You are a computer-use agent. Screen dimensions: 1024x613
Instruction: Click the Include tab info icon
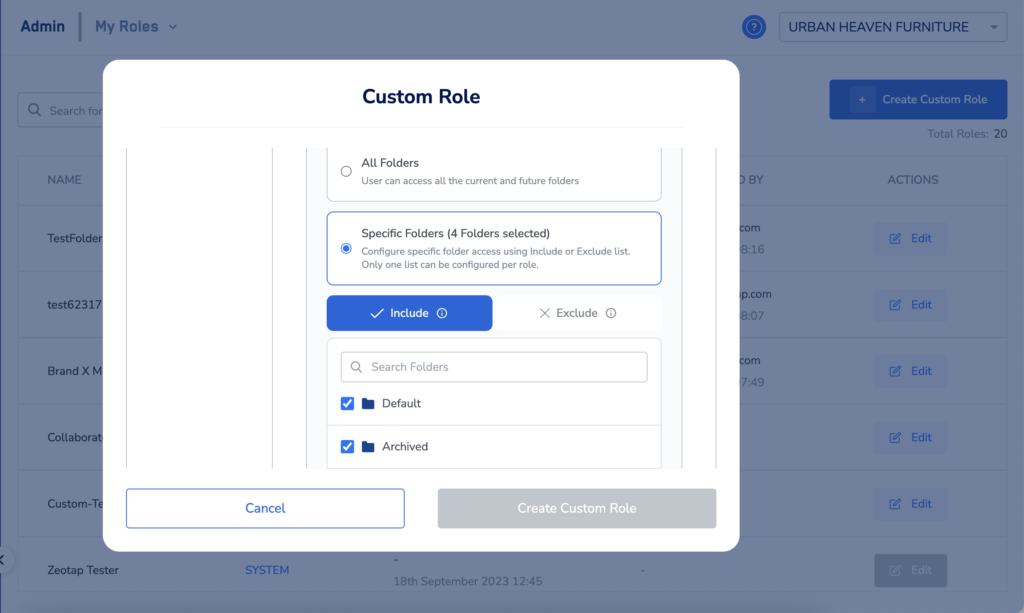pos(442,313)
